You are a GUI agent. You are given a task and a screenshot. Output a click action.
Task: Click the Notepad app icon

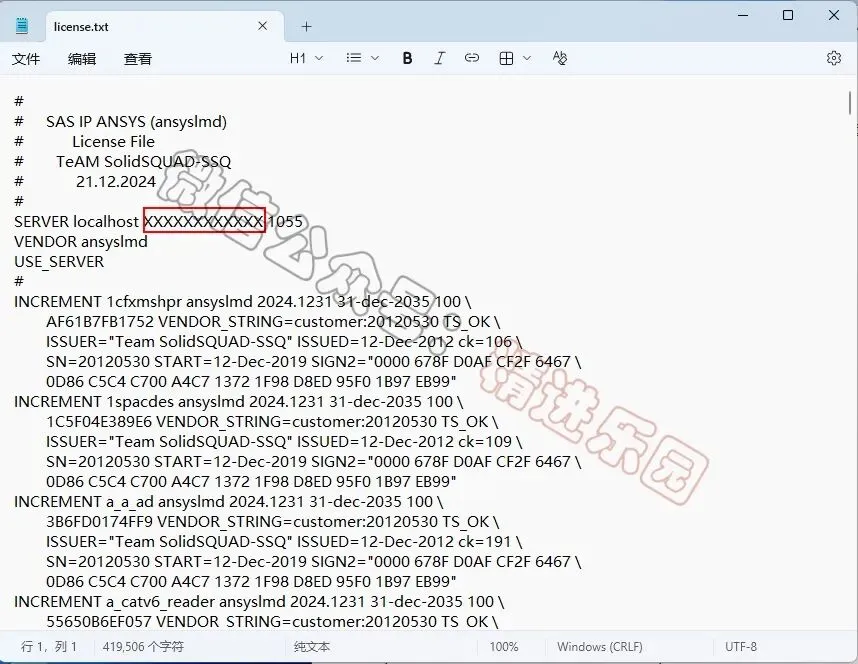coord(22,26)
